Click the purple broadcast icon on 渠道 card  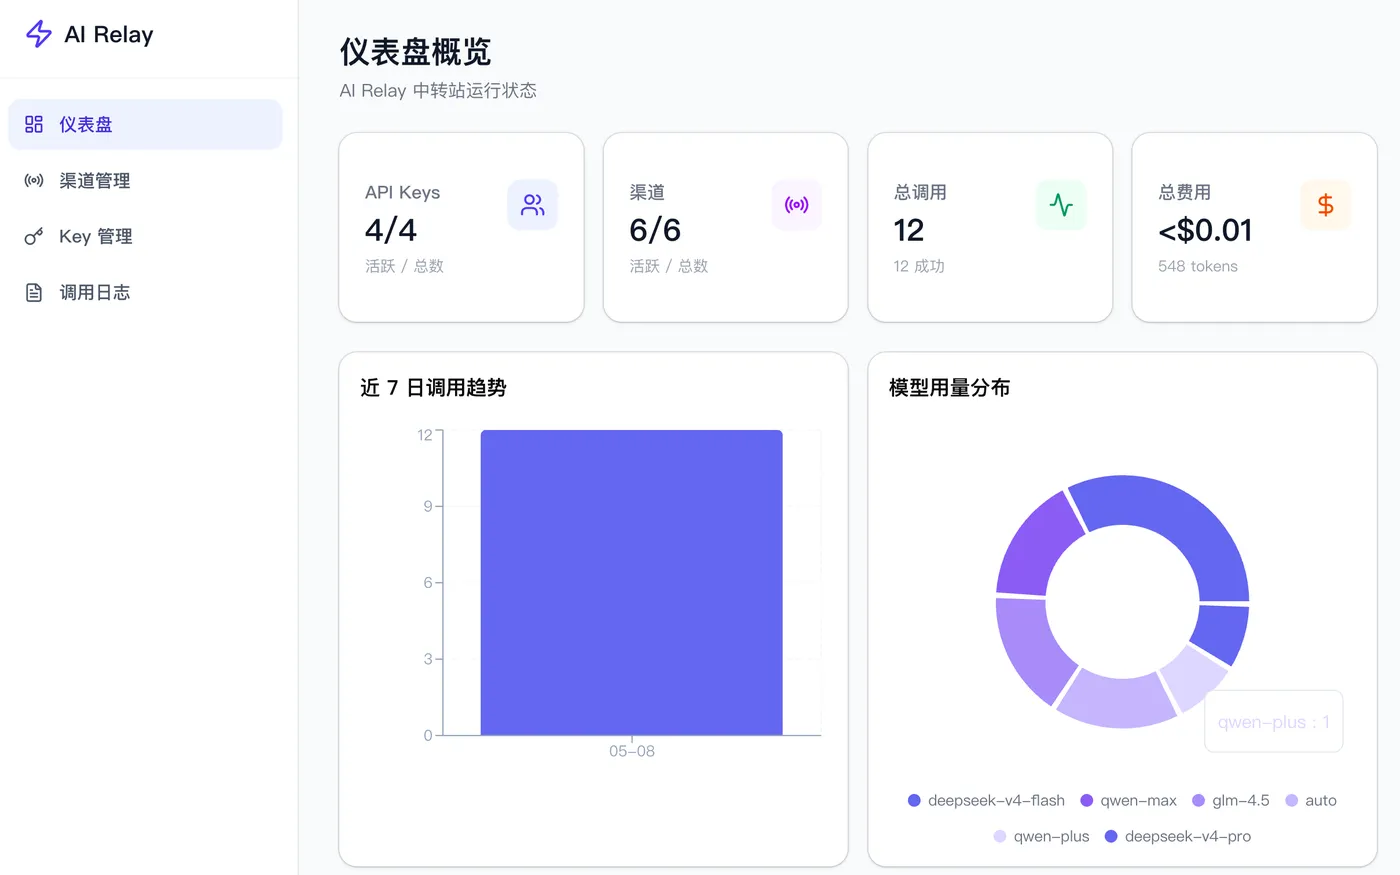[x=797, y=205]
